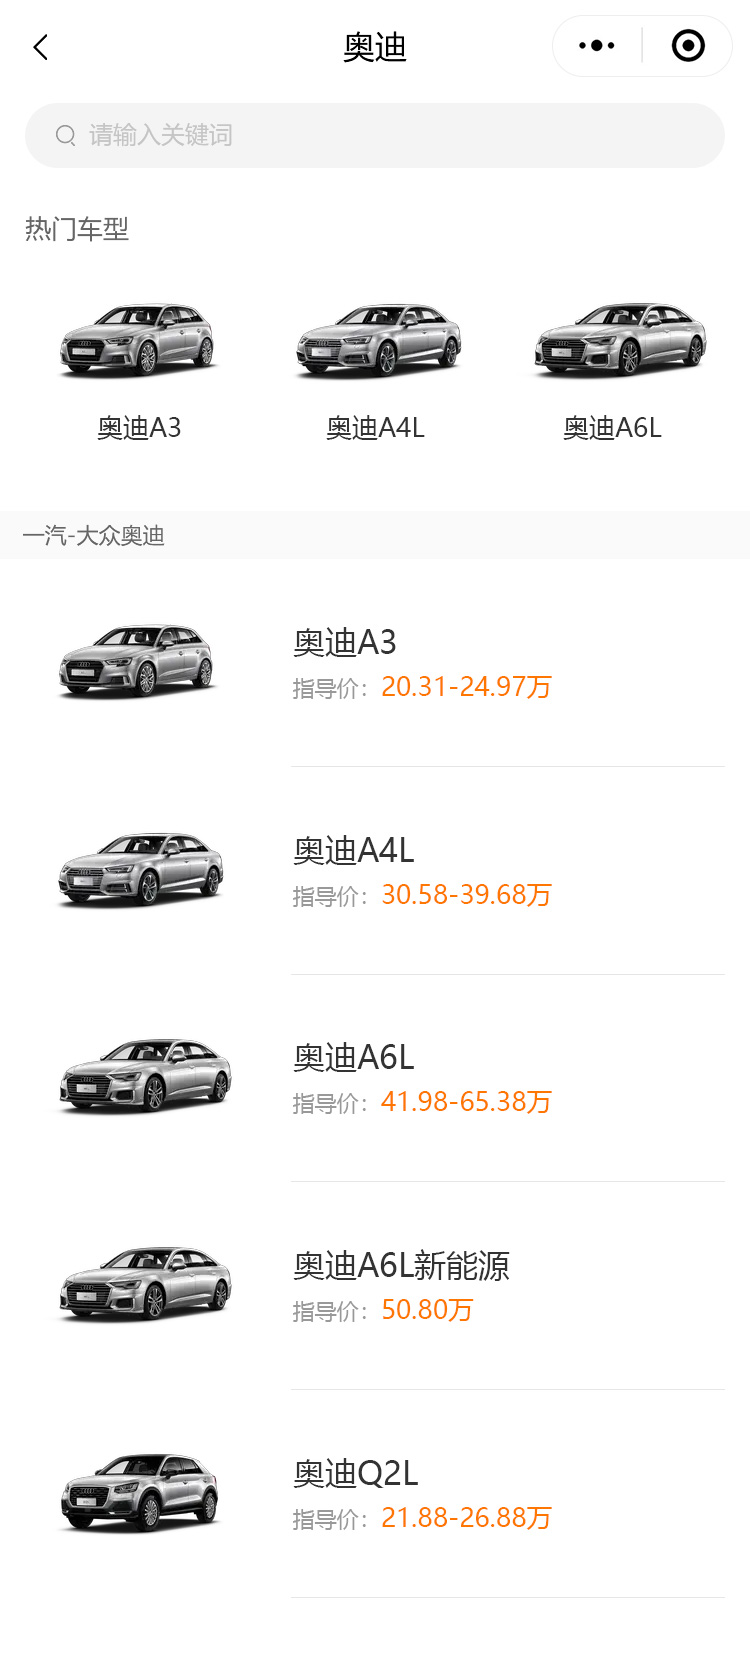The height and width of the screenshot is (1665, 750).
Task: Select hot model Audi A6L car image
Action: pos(618,341)
